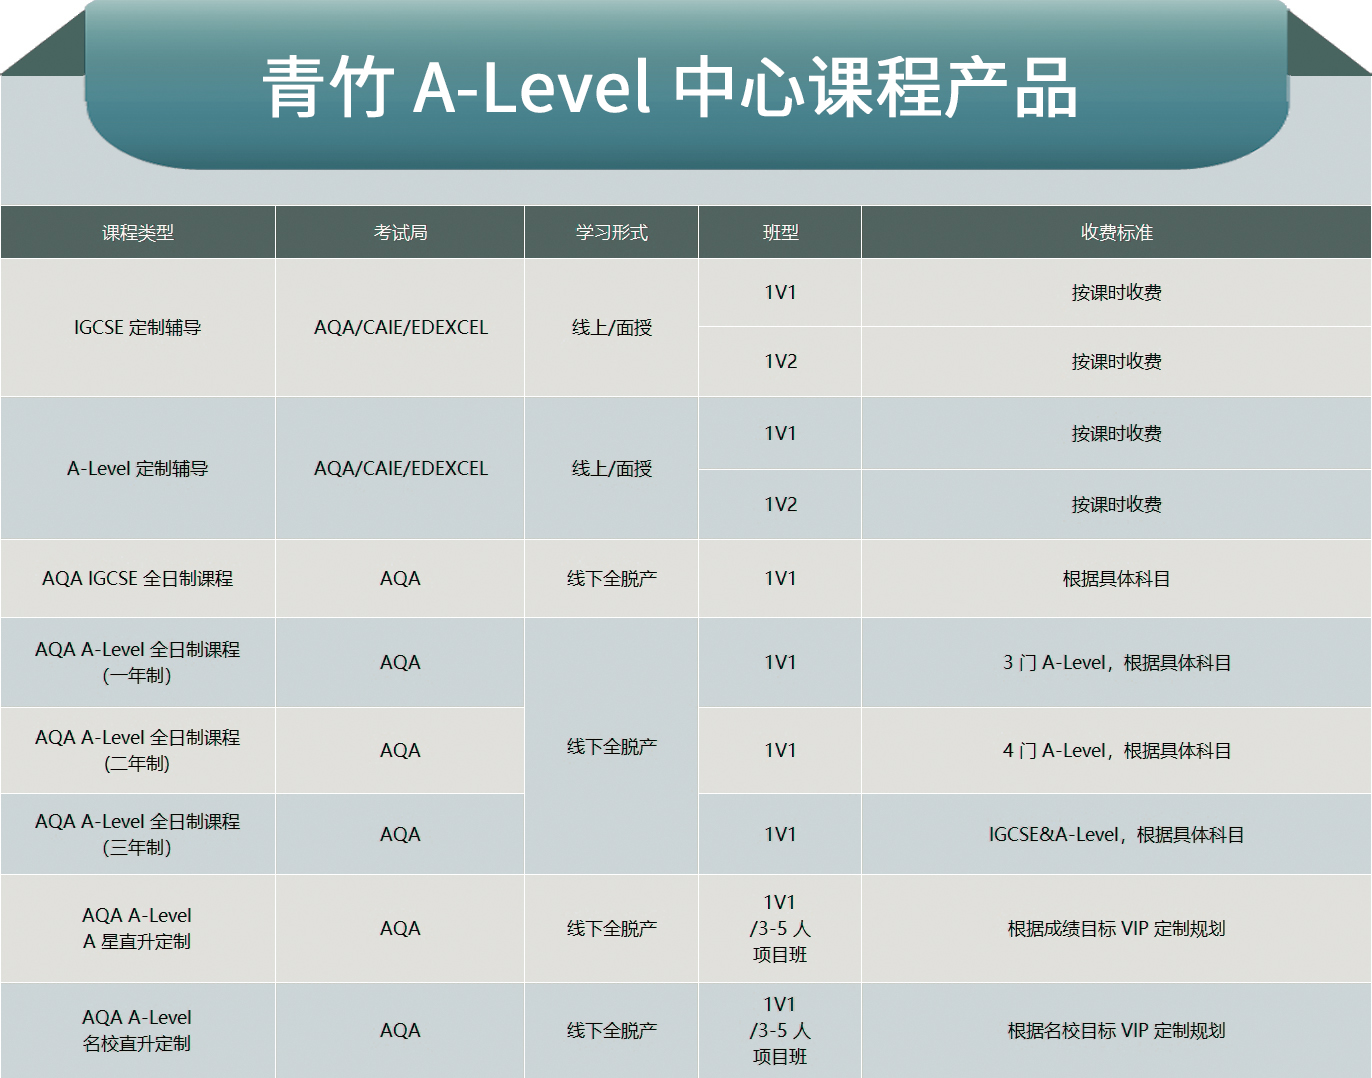Screen dimensions: 1372x1078
Task: Select AQA A-Level 全日制课程 (三年制) cell
Action: click(x=138, y=834)
